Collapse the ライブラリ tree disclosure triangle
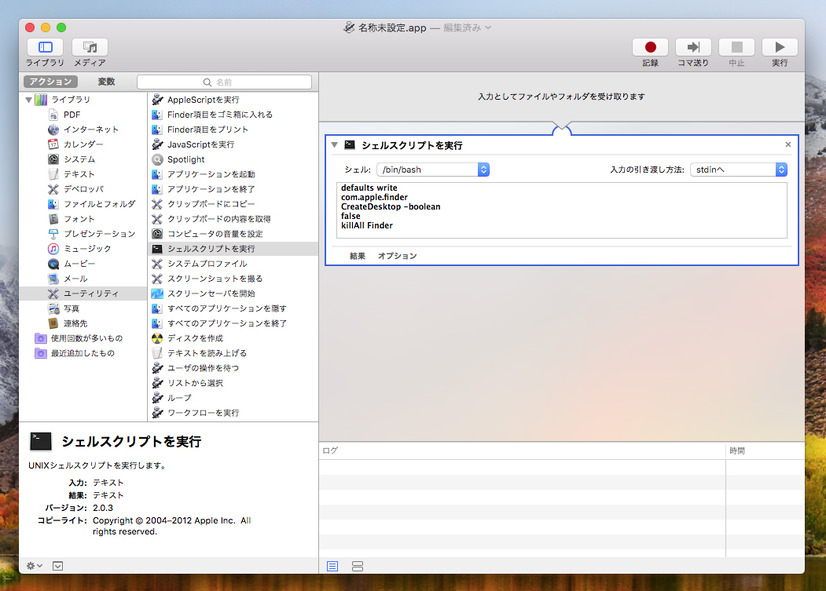The image size is (826, 591). coord(28,100)
